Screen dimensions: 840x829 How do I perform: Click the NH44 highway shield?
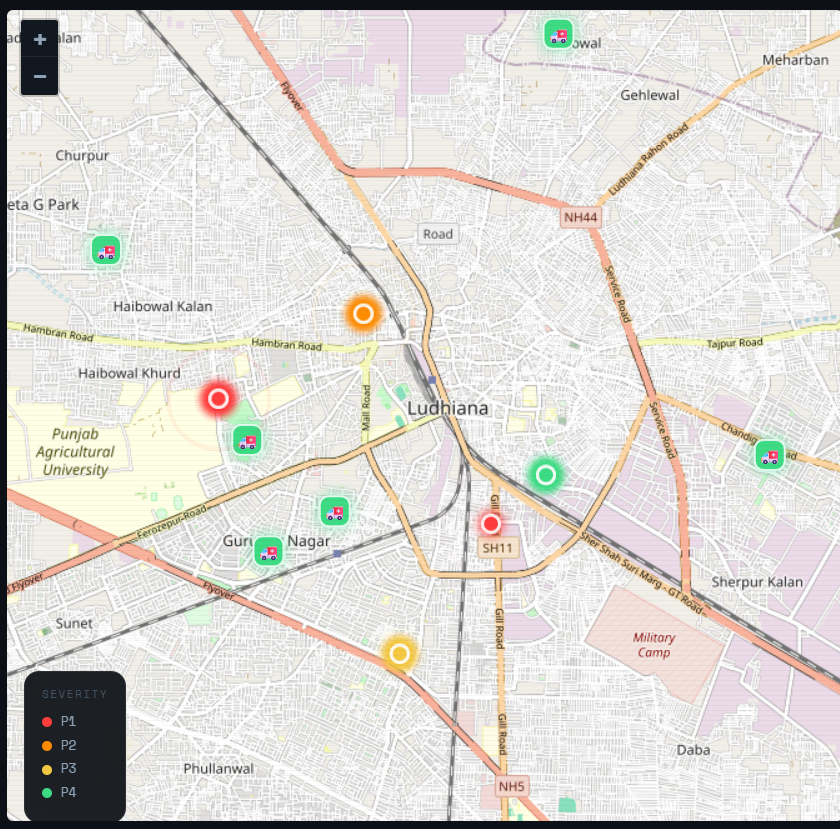click(581, 217)
